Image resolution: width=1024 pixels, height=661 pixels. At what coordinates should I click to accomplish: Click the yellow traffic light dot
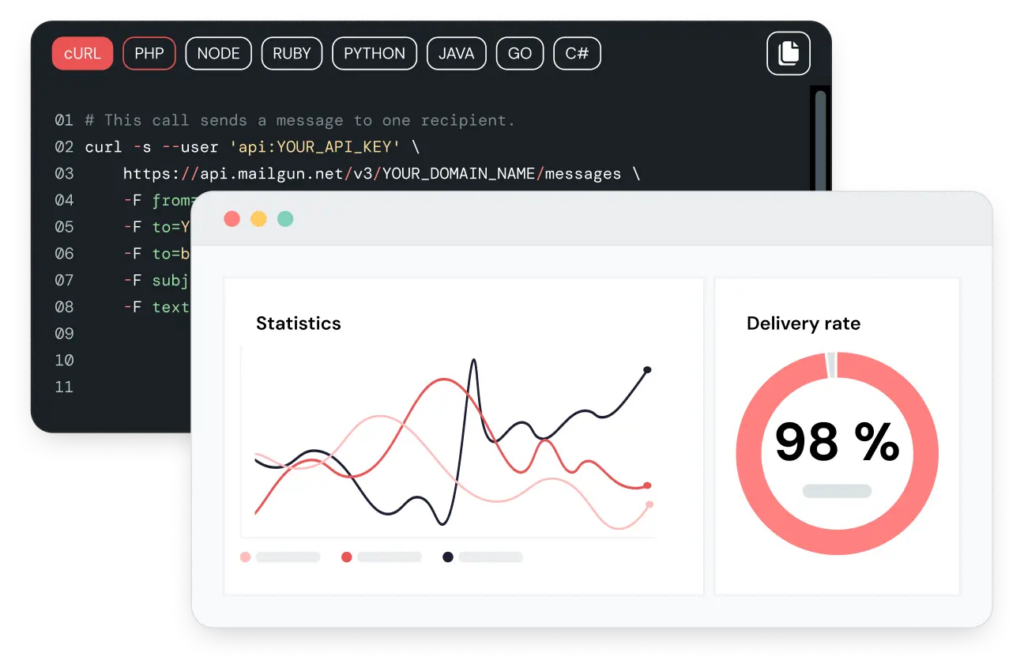click(258, 218)
